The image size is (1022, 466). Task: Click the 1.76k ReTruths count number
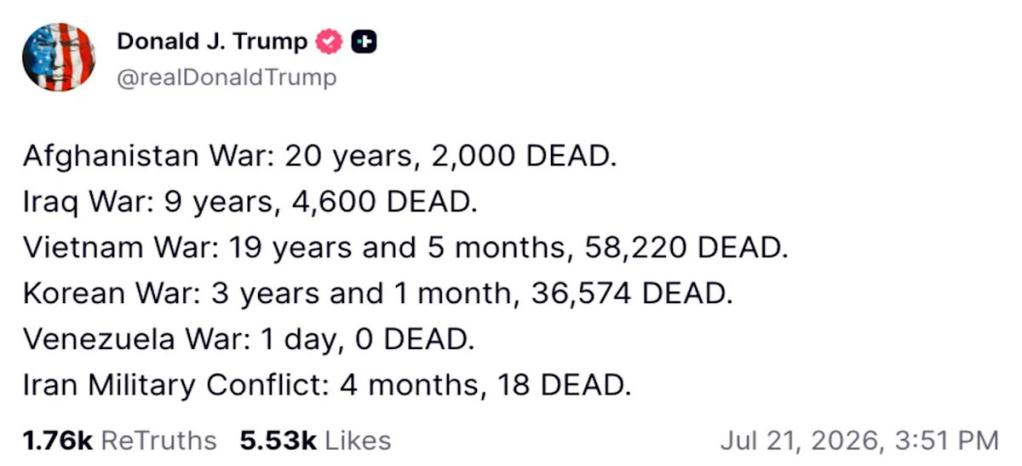(58, 441)
